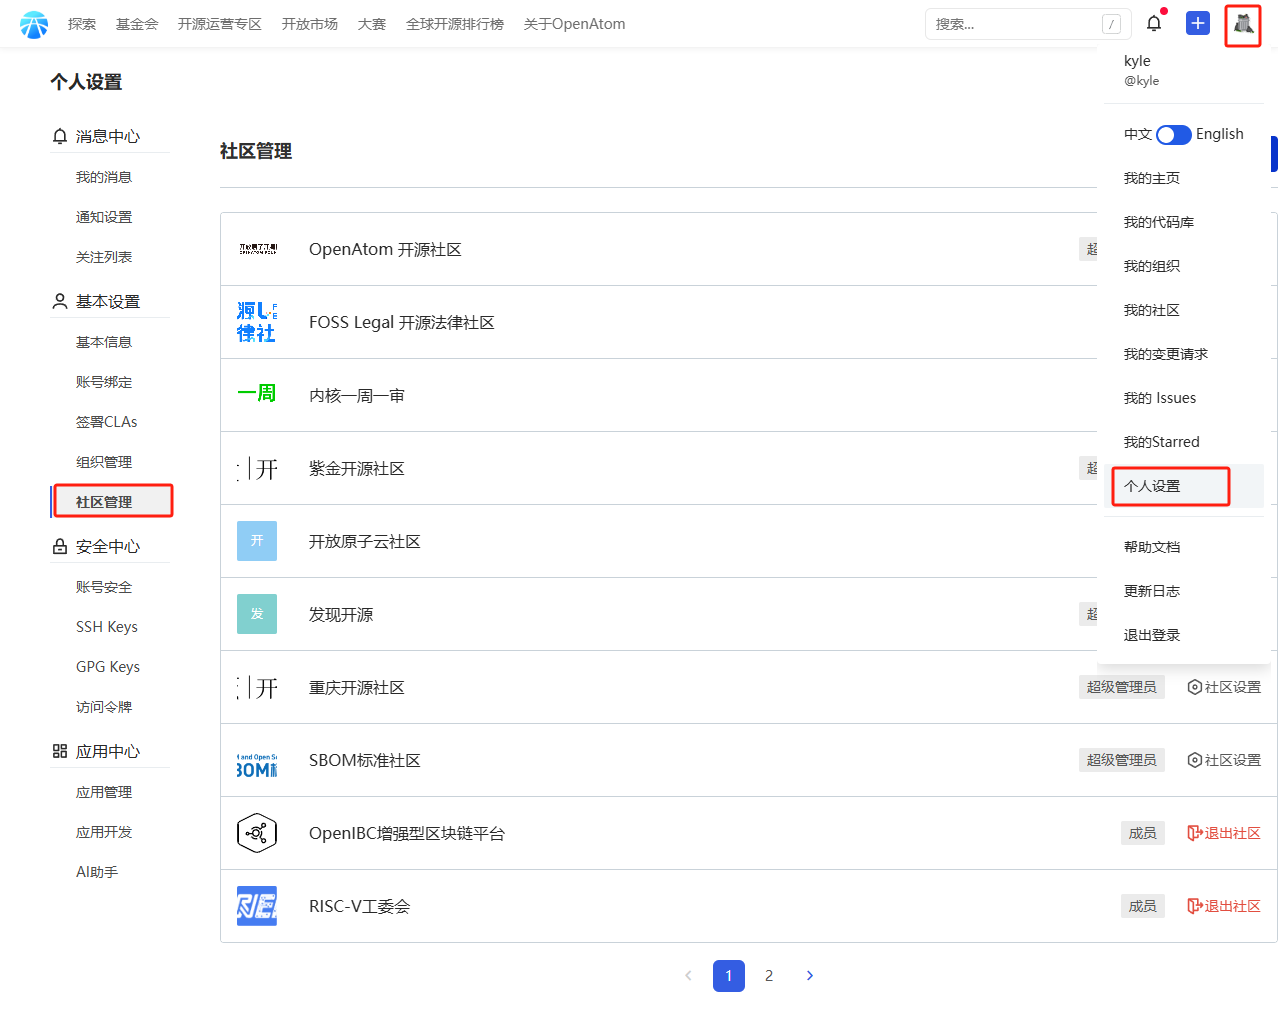Select page 2 in pagination
Viewport: 1278px width, 1031px height.
click(x=769, y=976)
